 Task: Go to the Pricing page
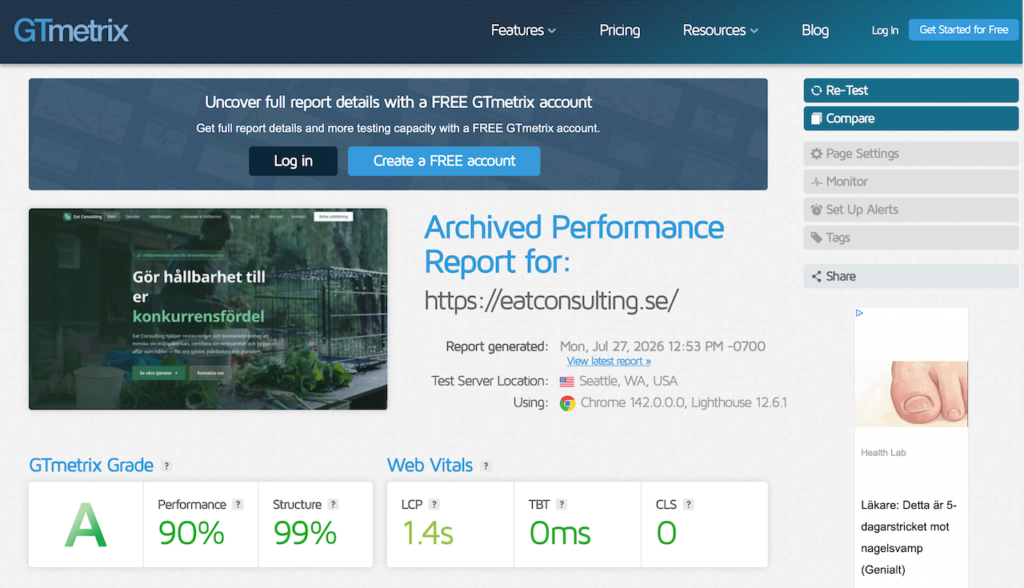click(x=620, y=30)
